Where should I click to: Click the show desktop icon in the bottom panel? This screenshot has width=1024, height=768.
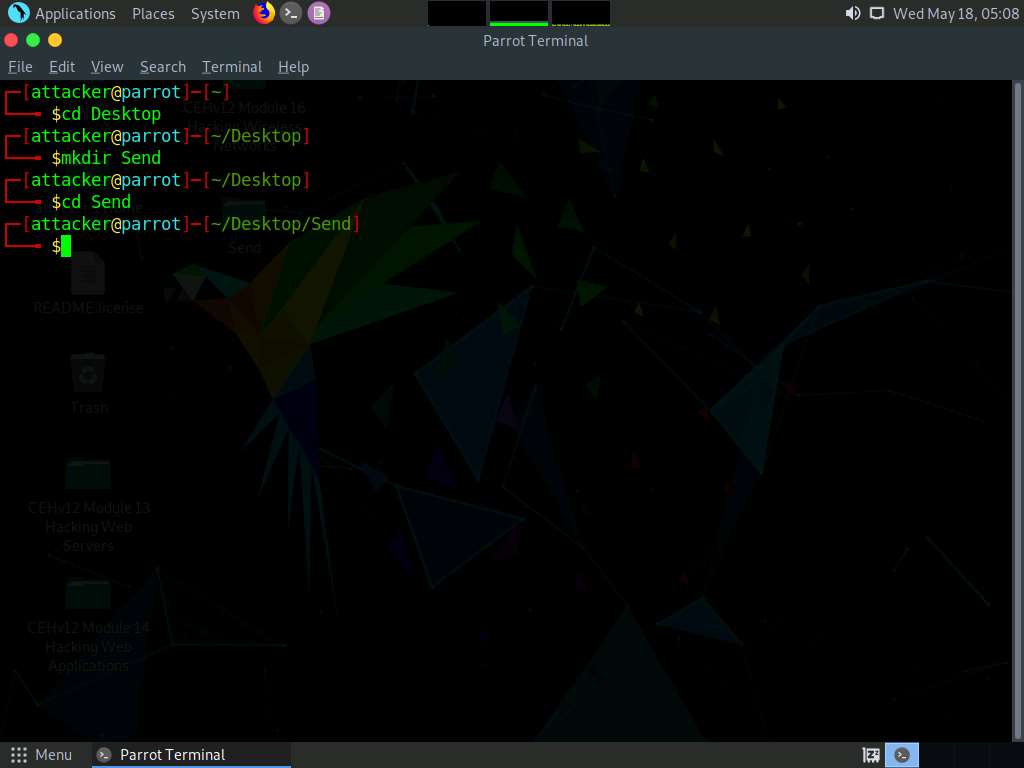tap(871, 755)
